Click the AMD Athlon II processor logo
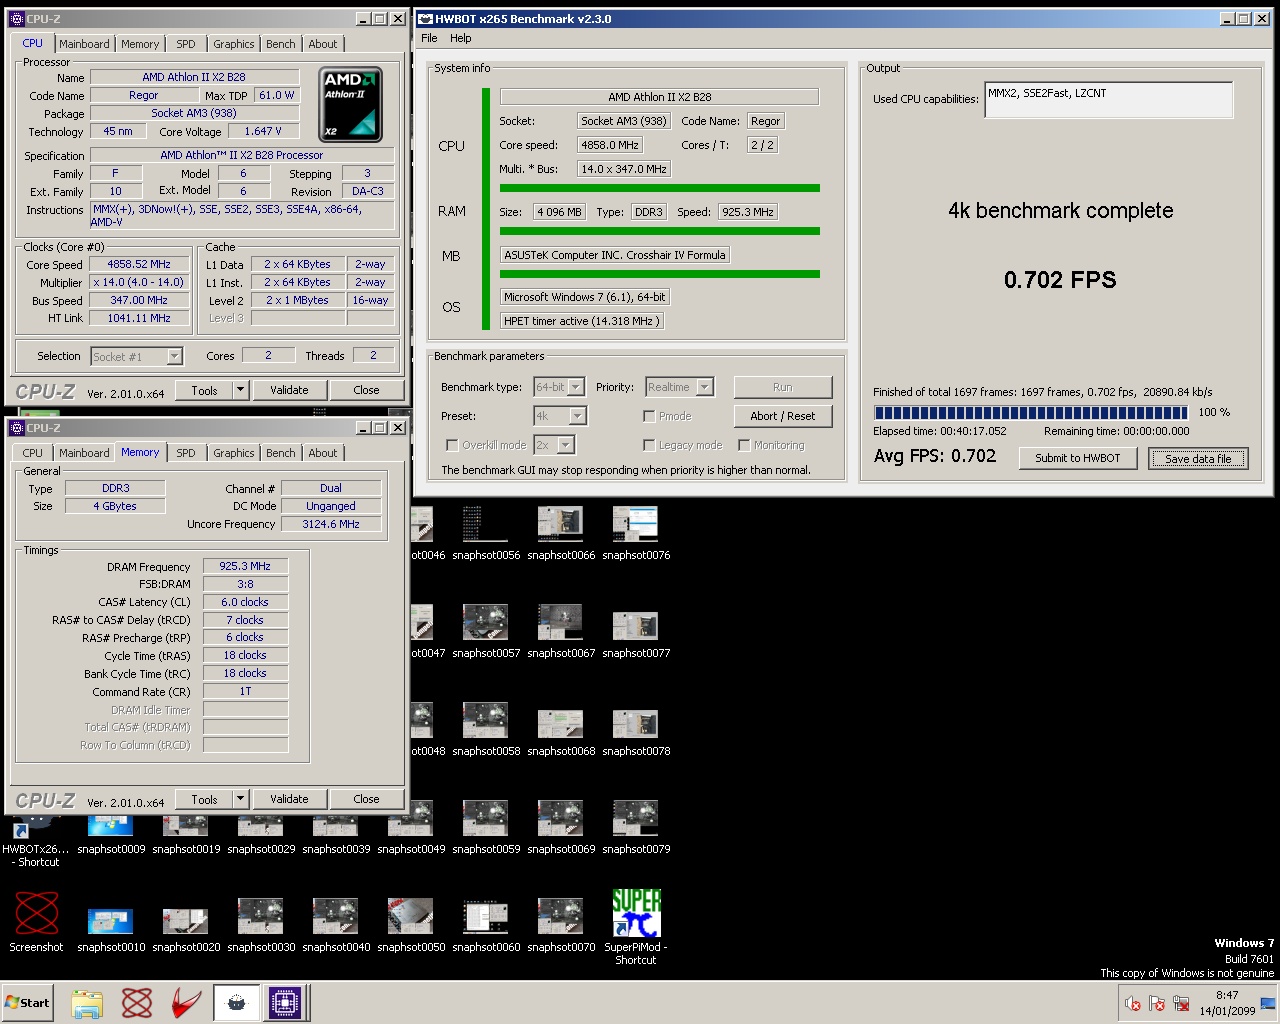Viewport: 1280px width, 1024px height. click(x=350, y=104)
